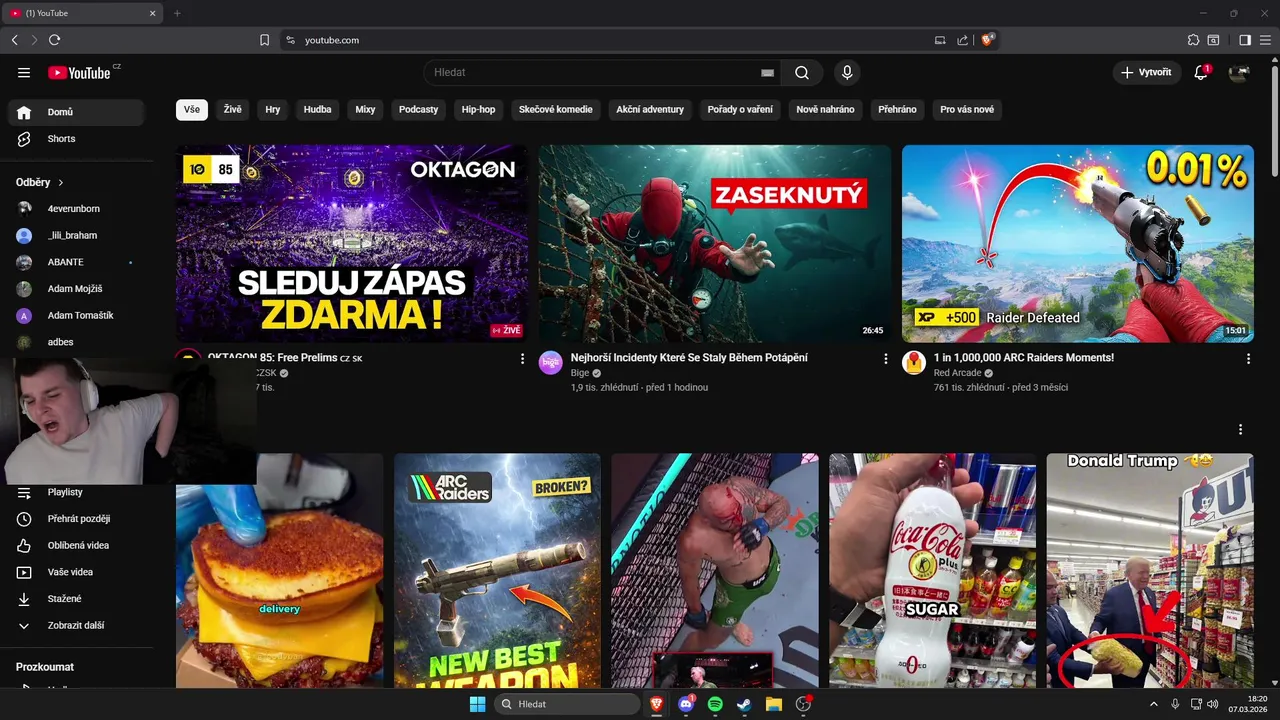Image resolution: width=1280 pixels, height=720 pixels.
Task: Click the search magnifier button
Action: (x=802, y=72)
